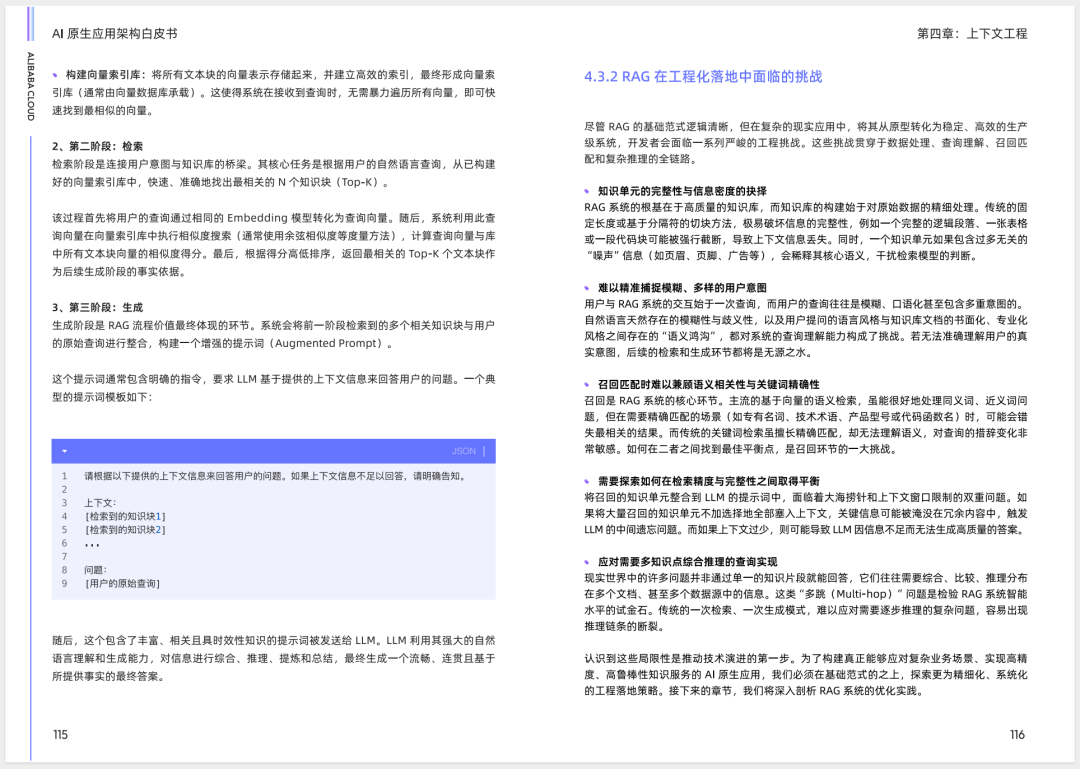The height and width of the screenshot is (769, 1080).
Task: Click the ellipsis on code line 6
Action: pos(92,544)
